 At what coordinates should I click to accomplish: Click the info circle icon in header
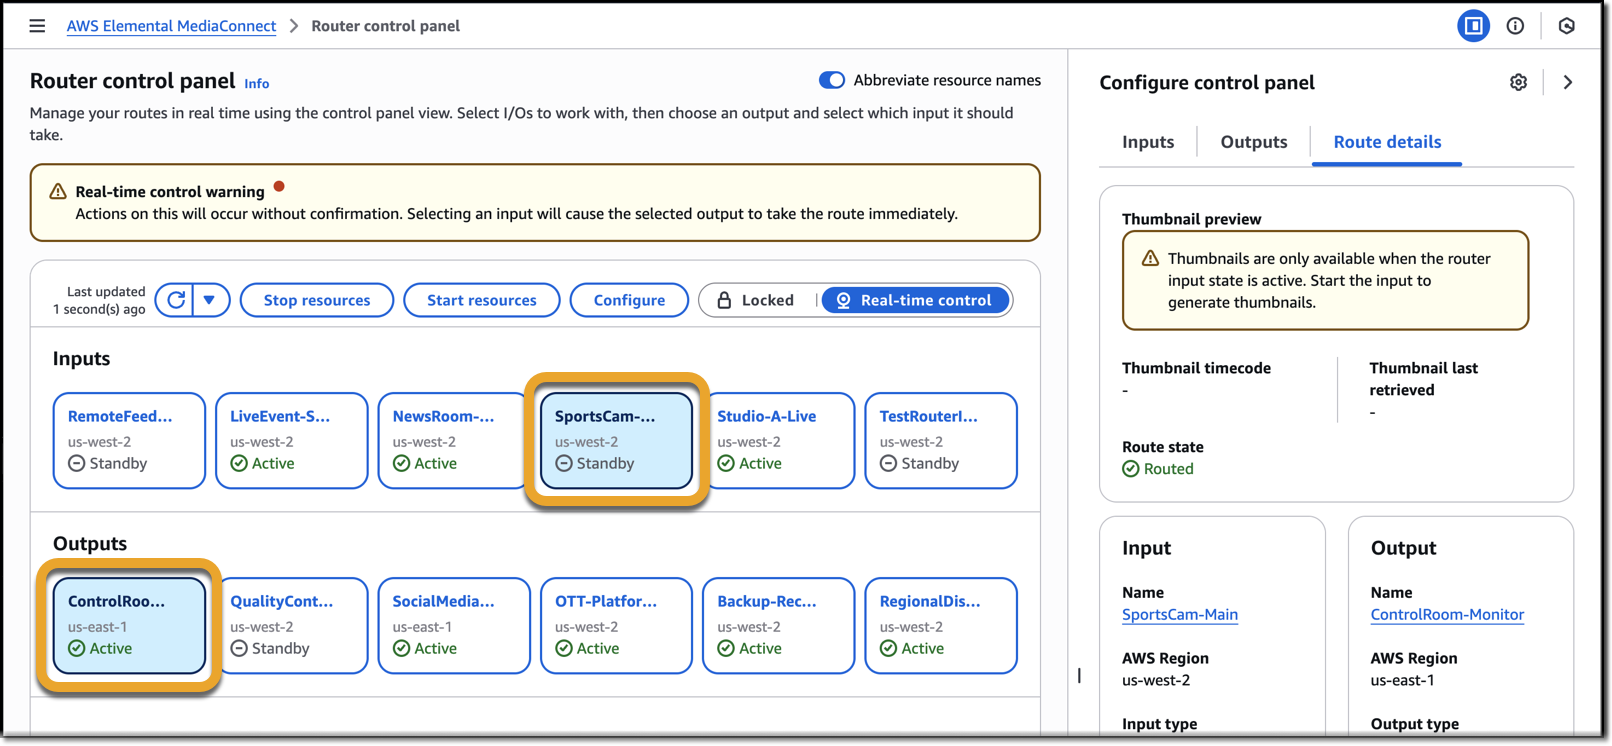tap(1515, 27)
